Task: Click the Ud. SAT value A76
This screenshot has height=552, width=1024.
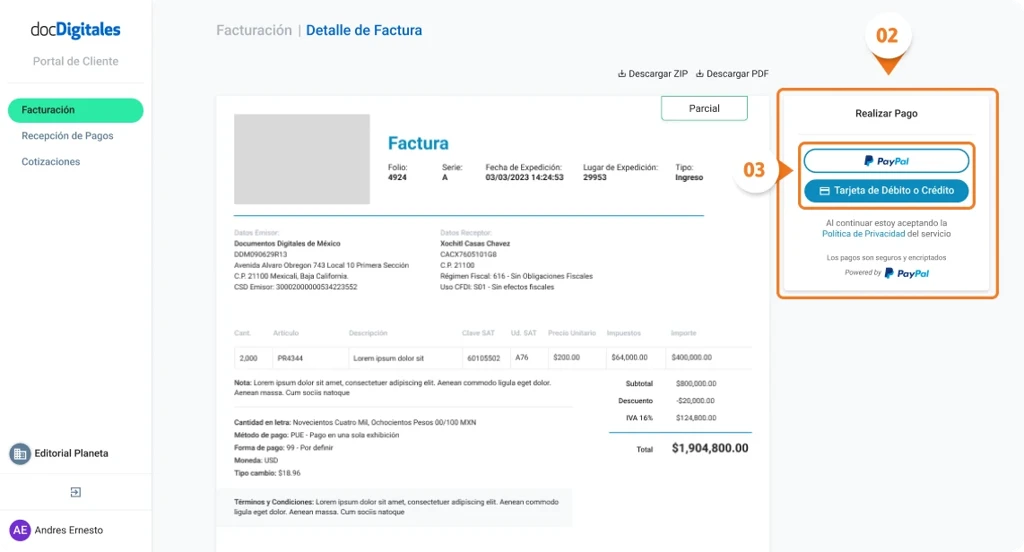Action: tap(521, 357)
